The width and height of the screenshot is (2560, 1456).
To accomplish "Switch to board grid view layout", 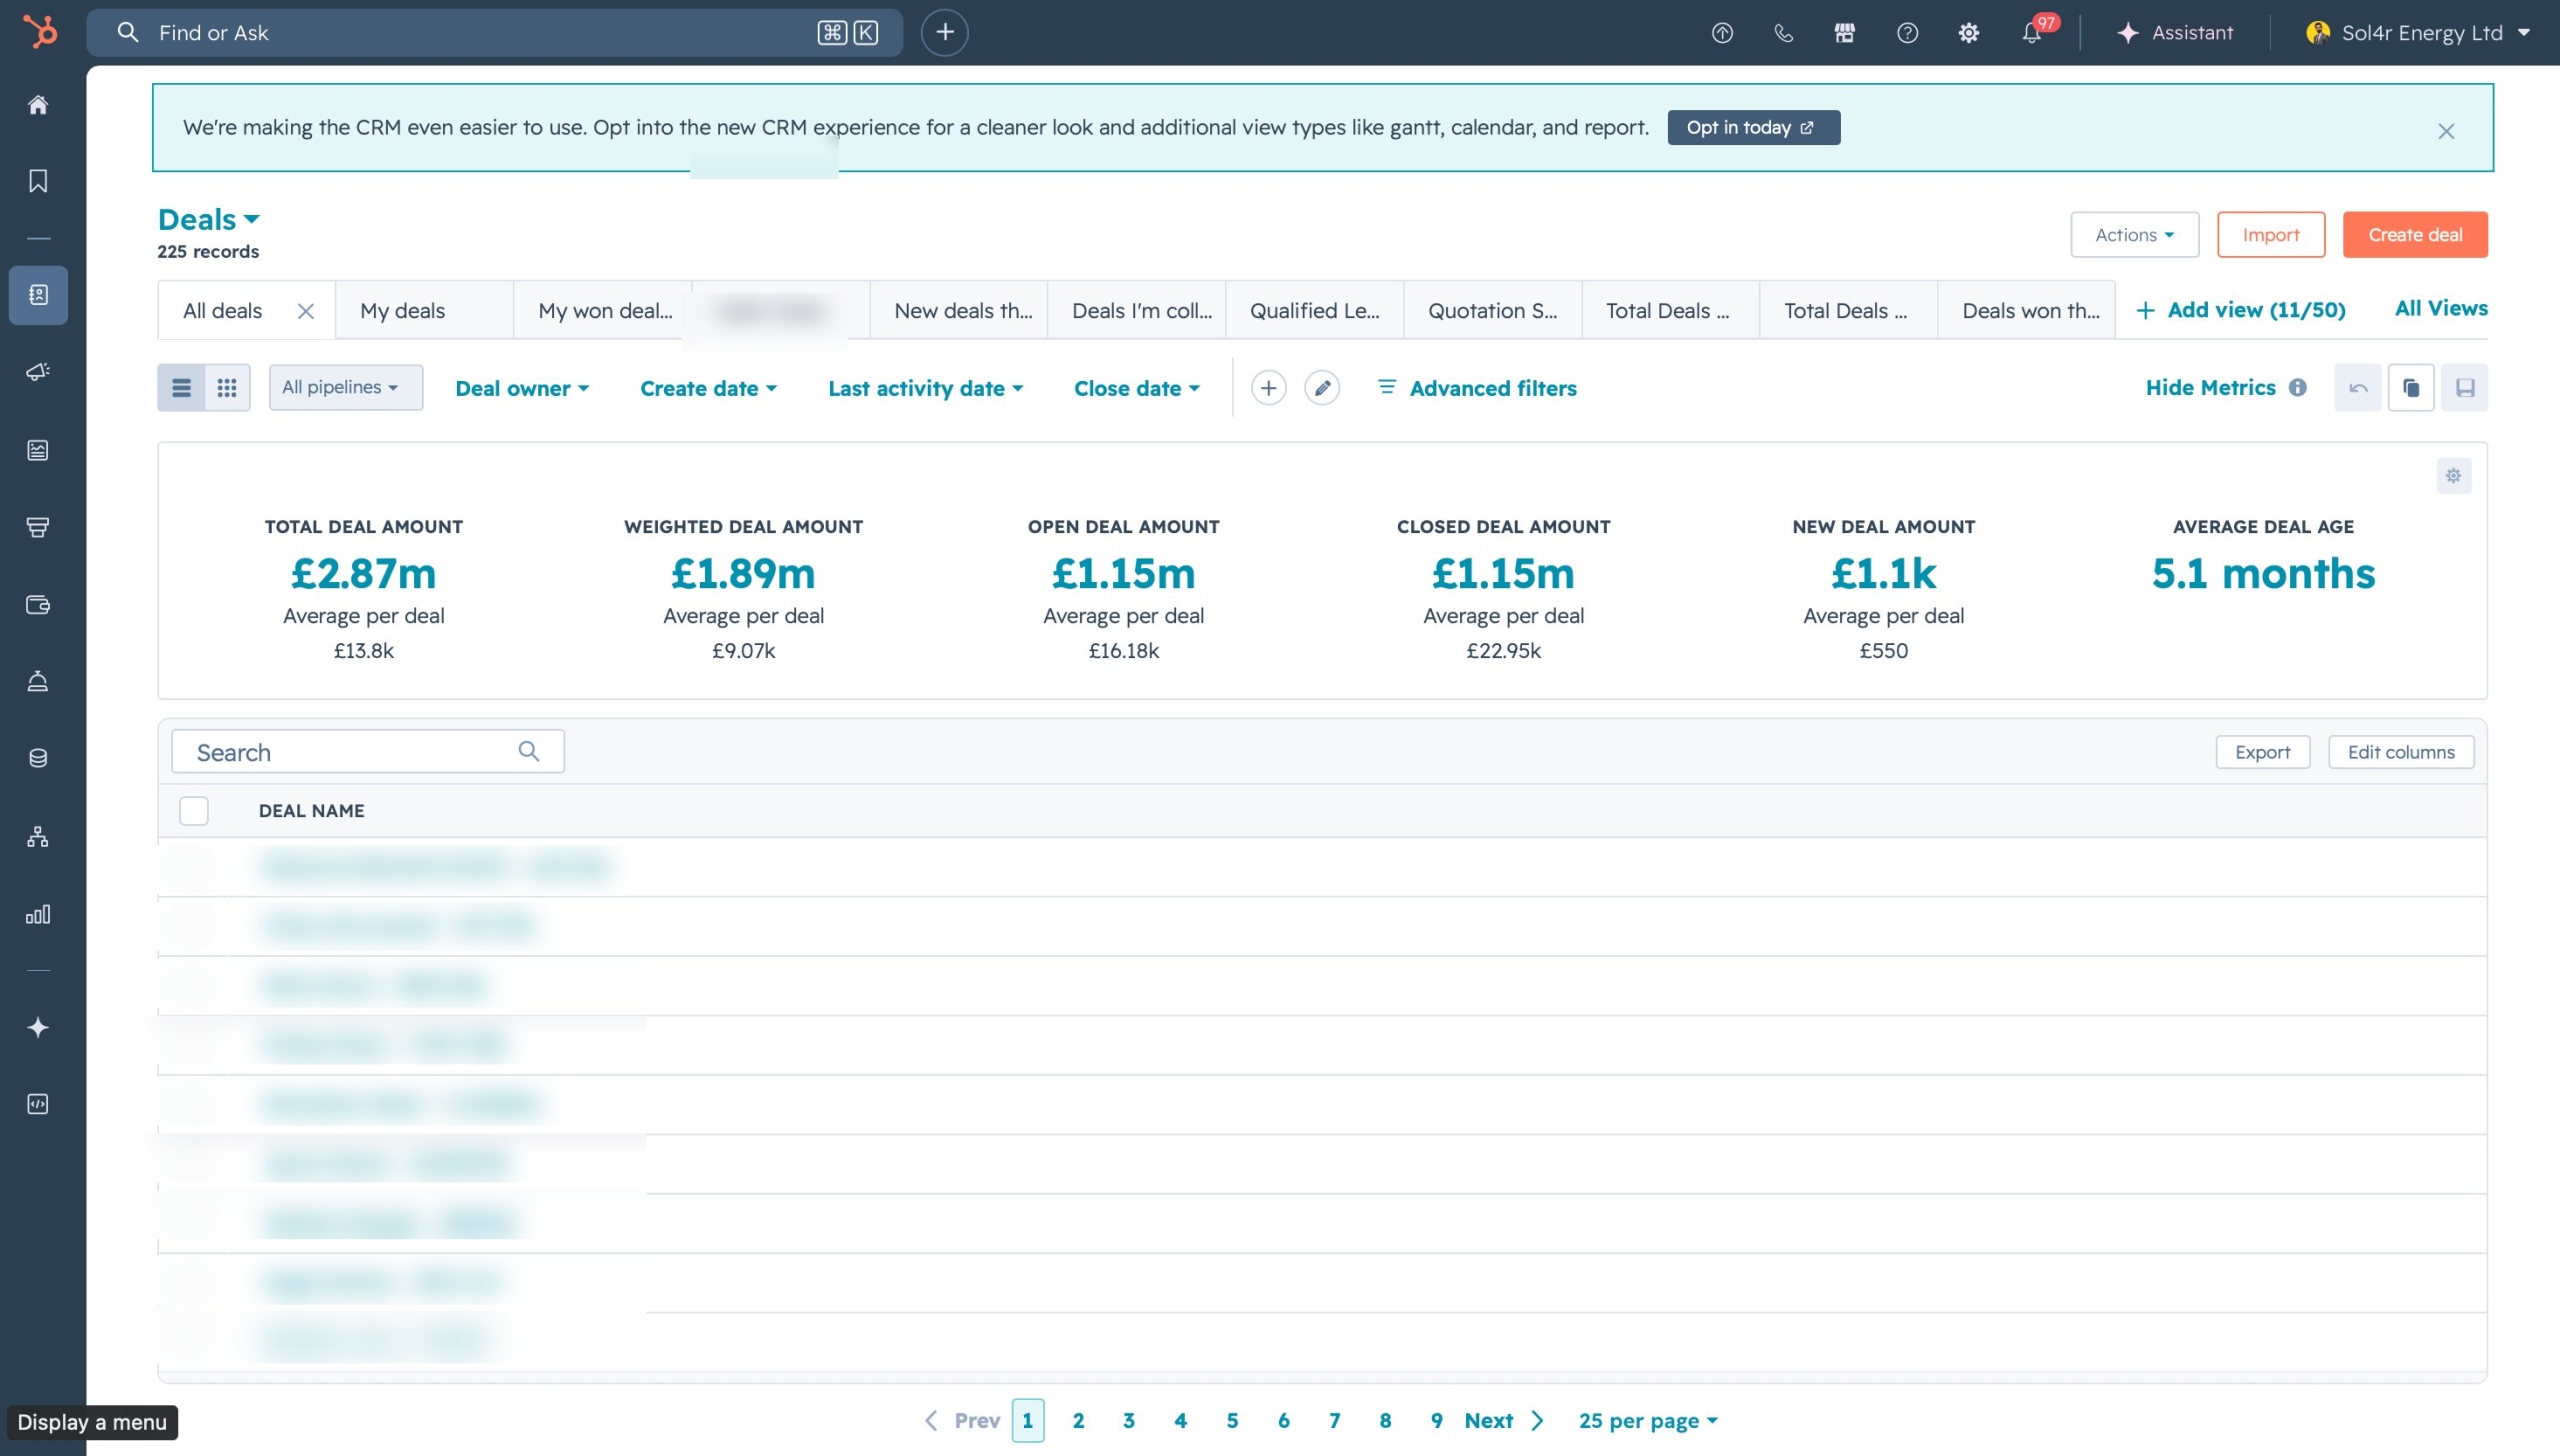I will click(x=227, y=387).
